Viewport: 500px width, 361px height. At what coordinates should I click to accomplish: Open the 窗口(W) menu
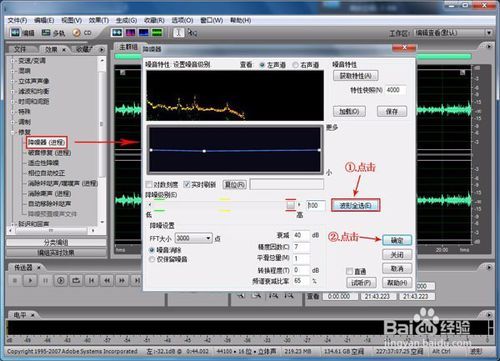click(x=211, y=20)
